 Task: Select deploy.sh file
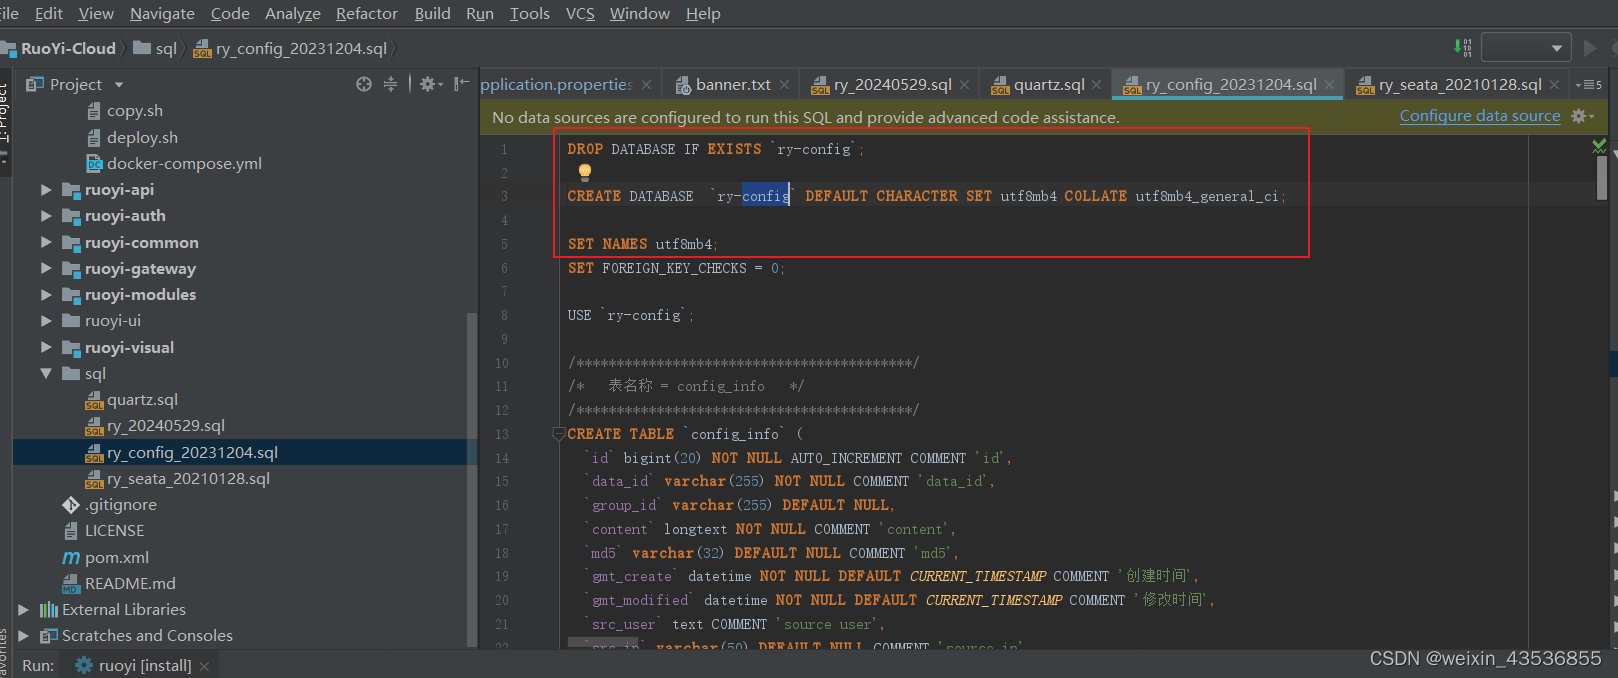click(x=142, y=137)
